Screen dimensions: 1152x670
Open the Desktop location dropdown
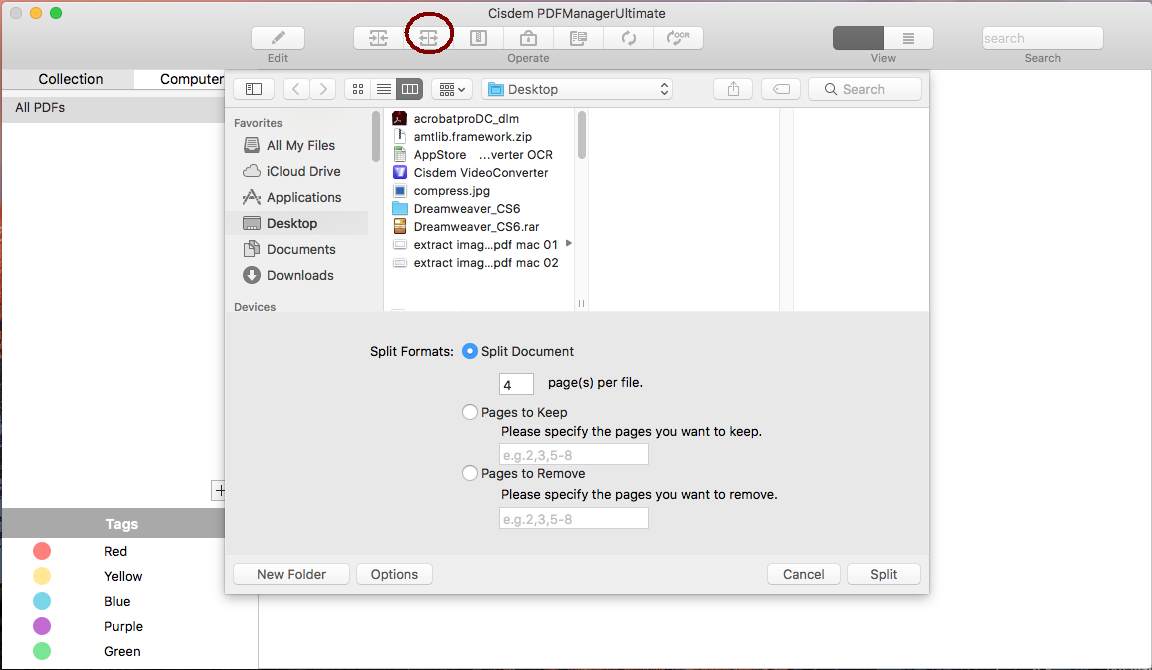pos(577,89)
